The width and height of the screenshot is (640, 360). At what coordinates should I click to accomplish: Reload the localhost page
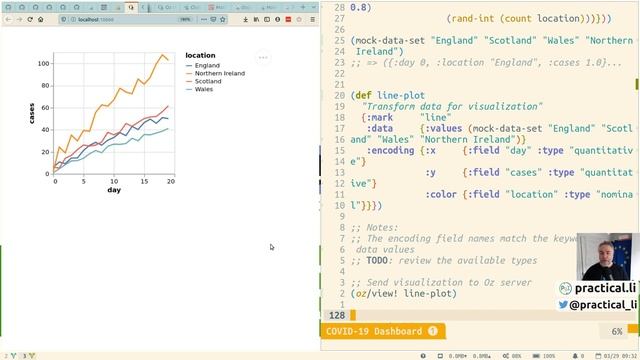tap(30, 19)
